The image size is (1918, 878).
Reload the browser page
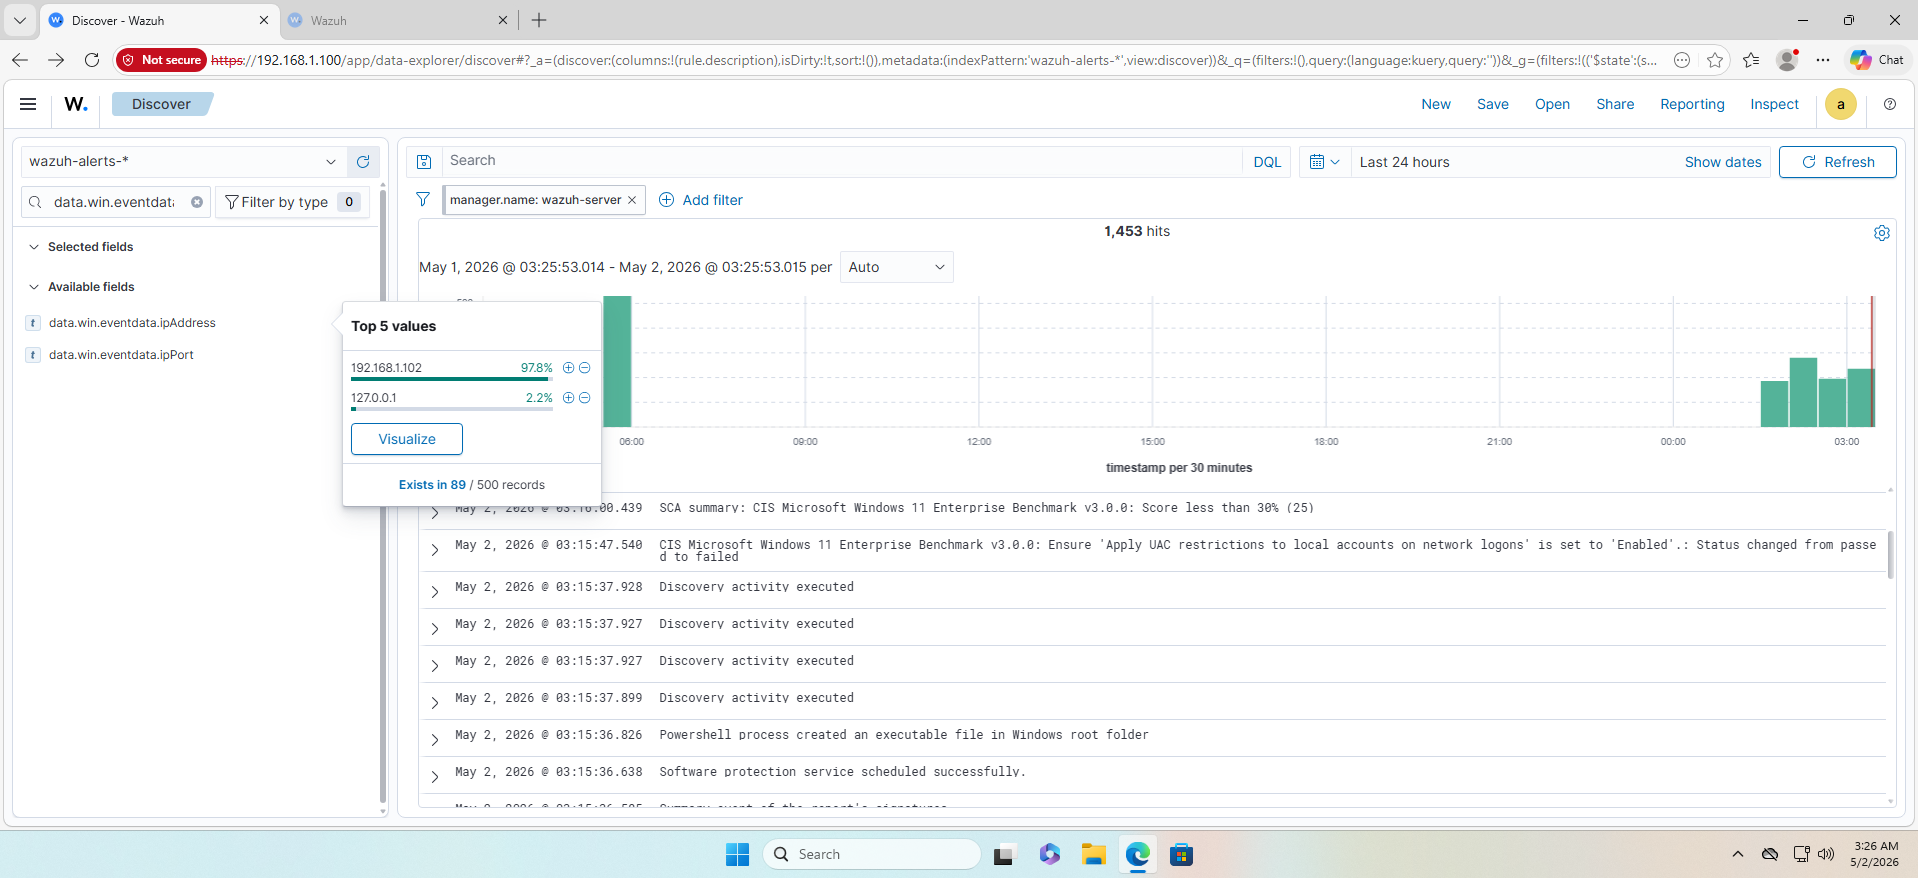[x=92, y=60]
